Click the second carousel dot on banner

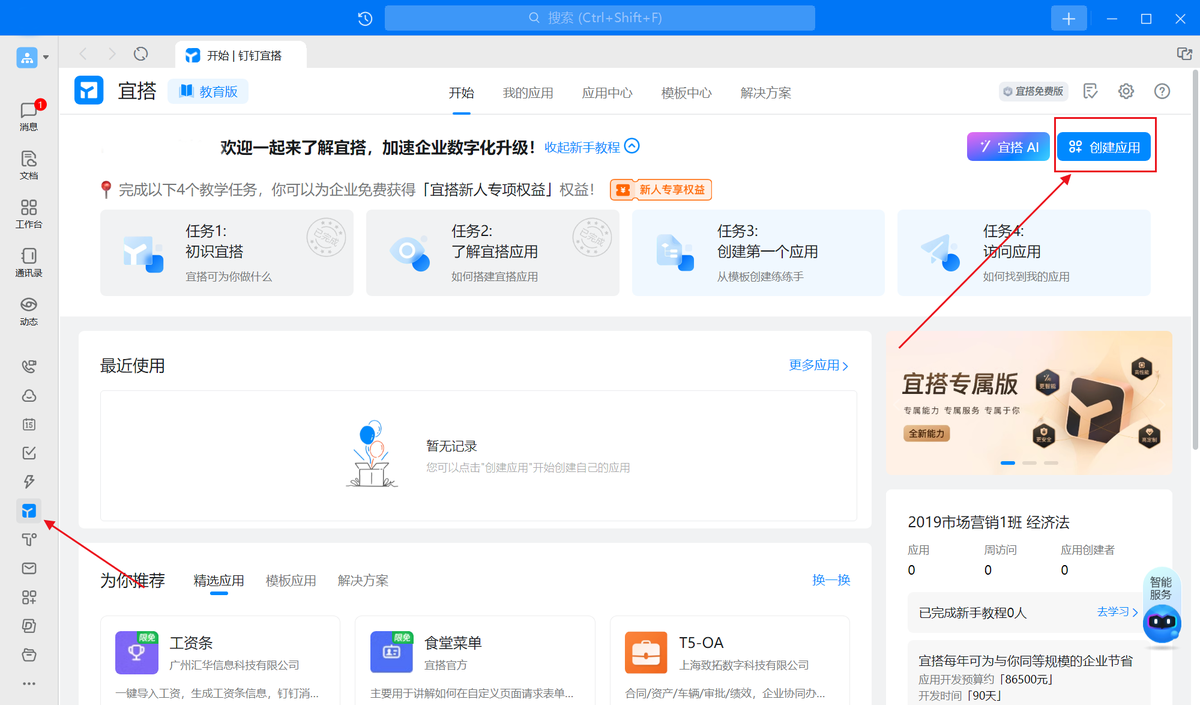click(1029, 463)
